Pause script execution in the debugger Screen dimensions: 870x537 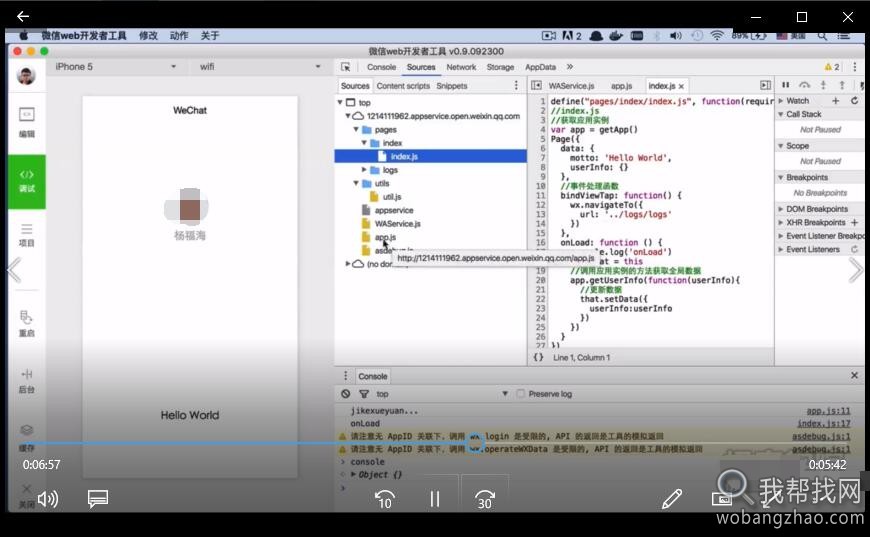point(786,85)
